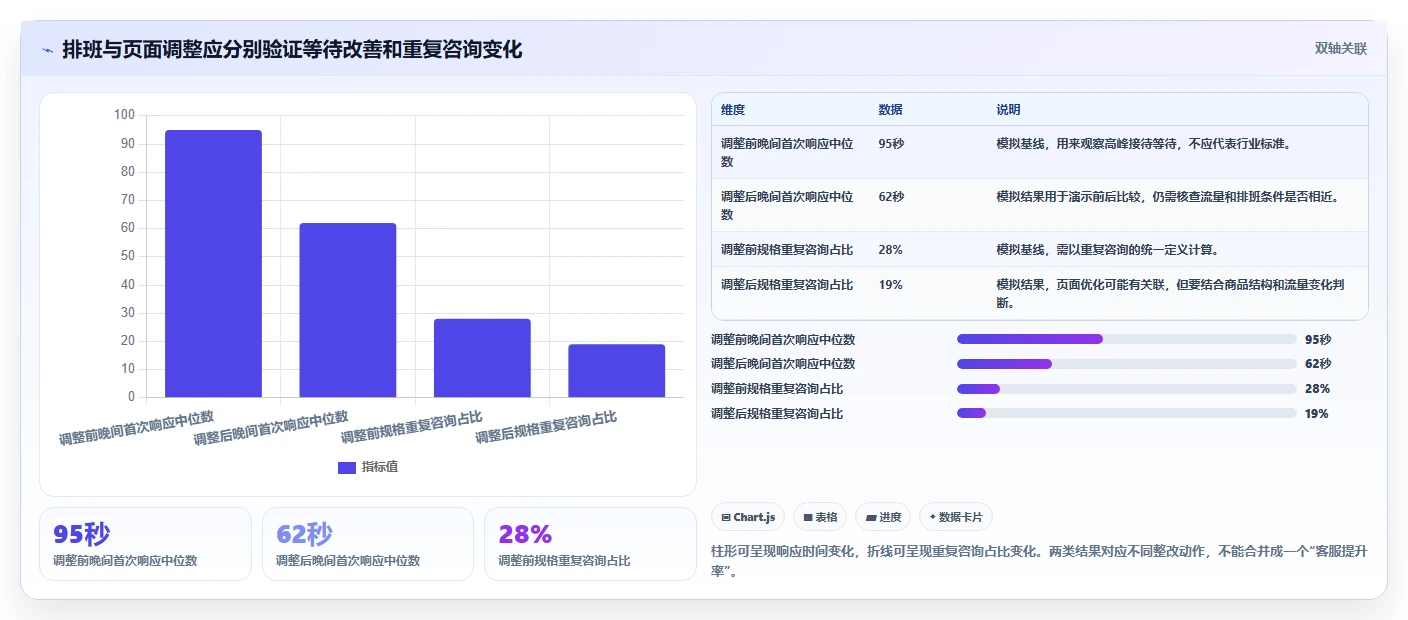1408x620 pixels.
Task: Open the 95秒 stat card
Action: (x=145, y=544)
